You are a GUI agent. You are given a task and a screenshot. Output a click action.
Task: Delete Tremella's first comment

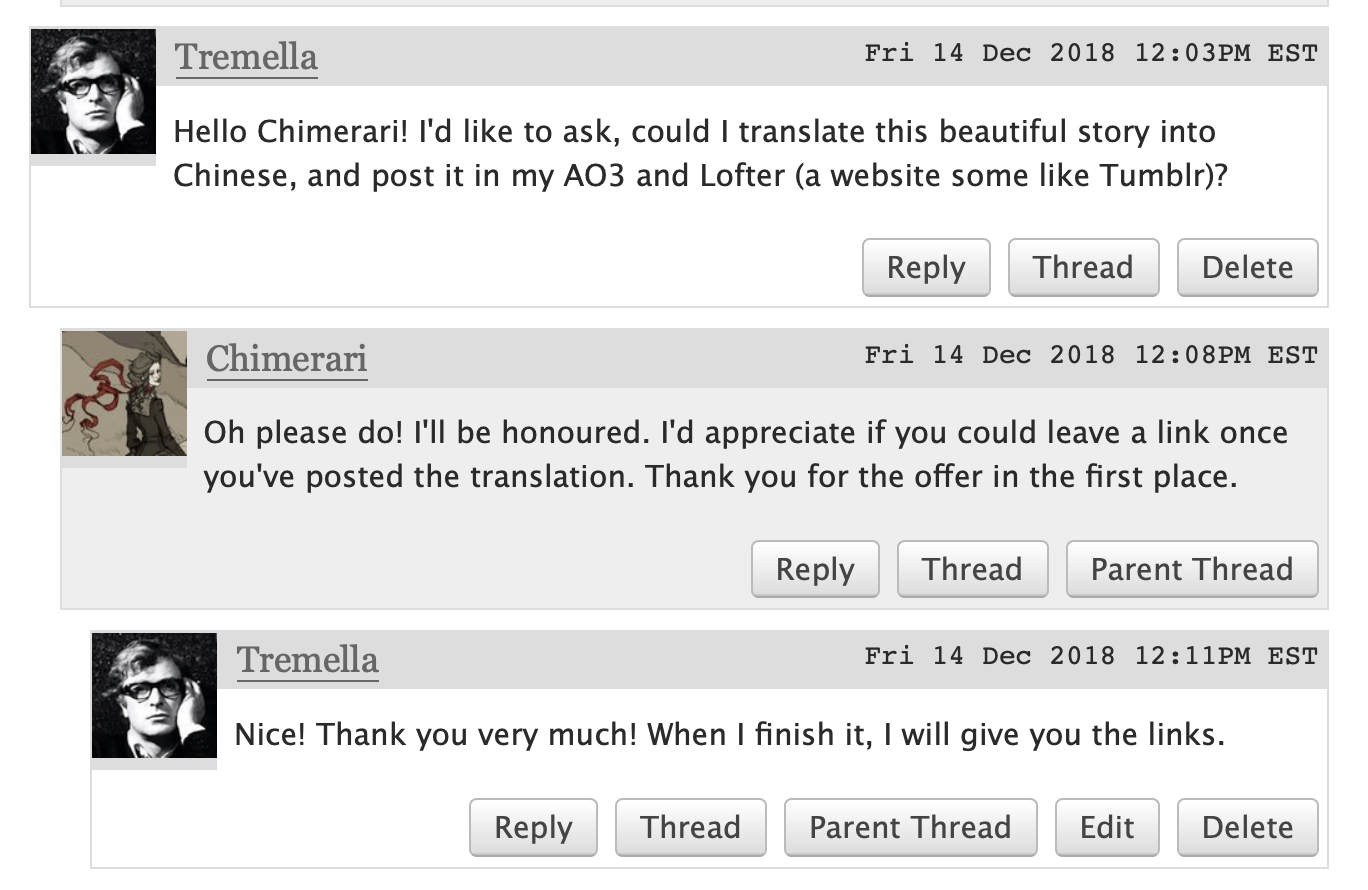click(1247, 267)
